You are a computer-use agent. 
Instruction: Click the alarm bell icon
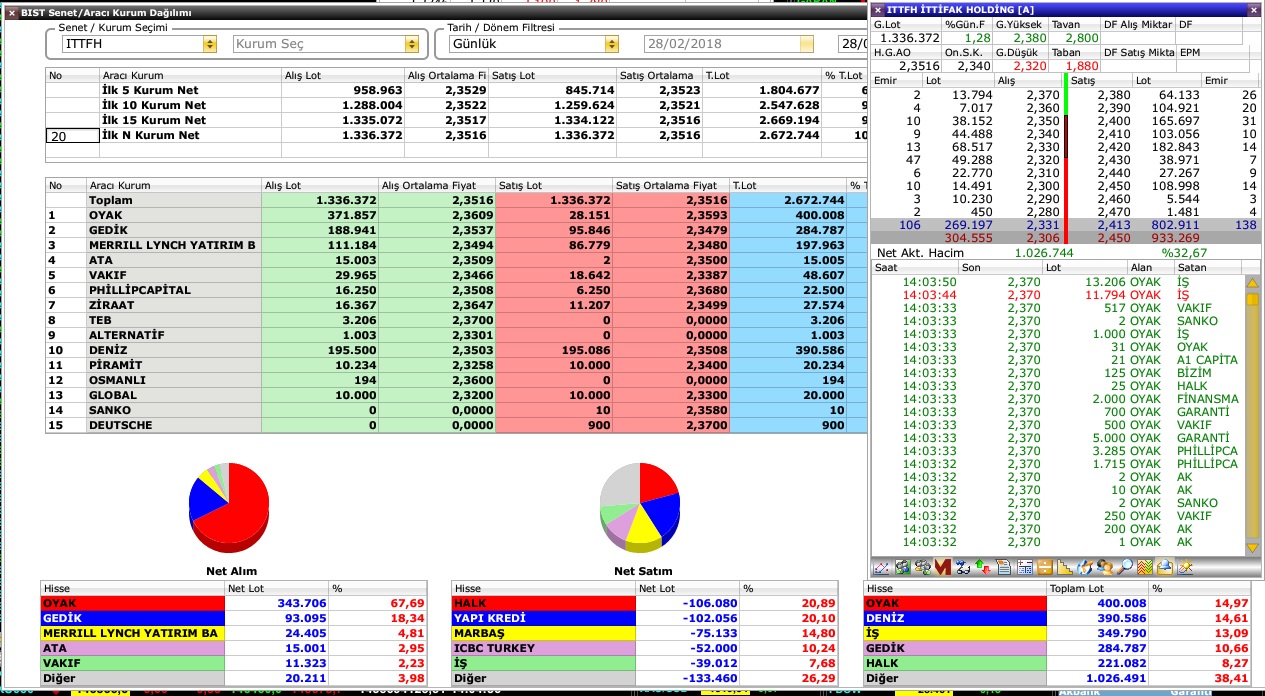tap(1165, 567)
